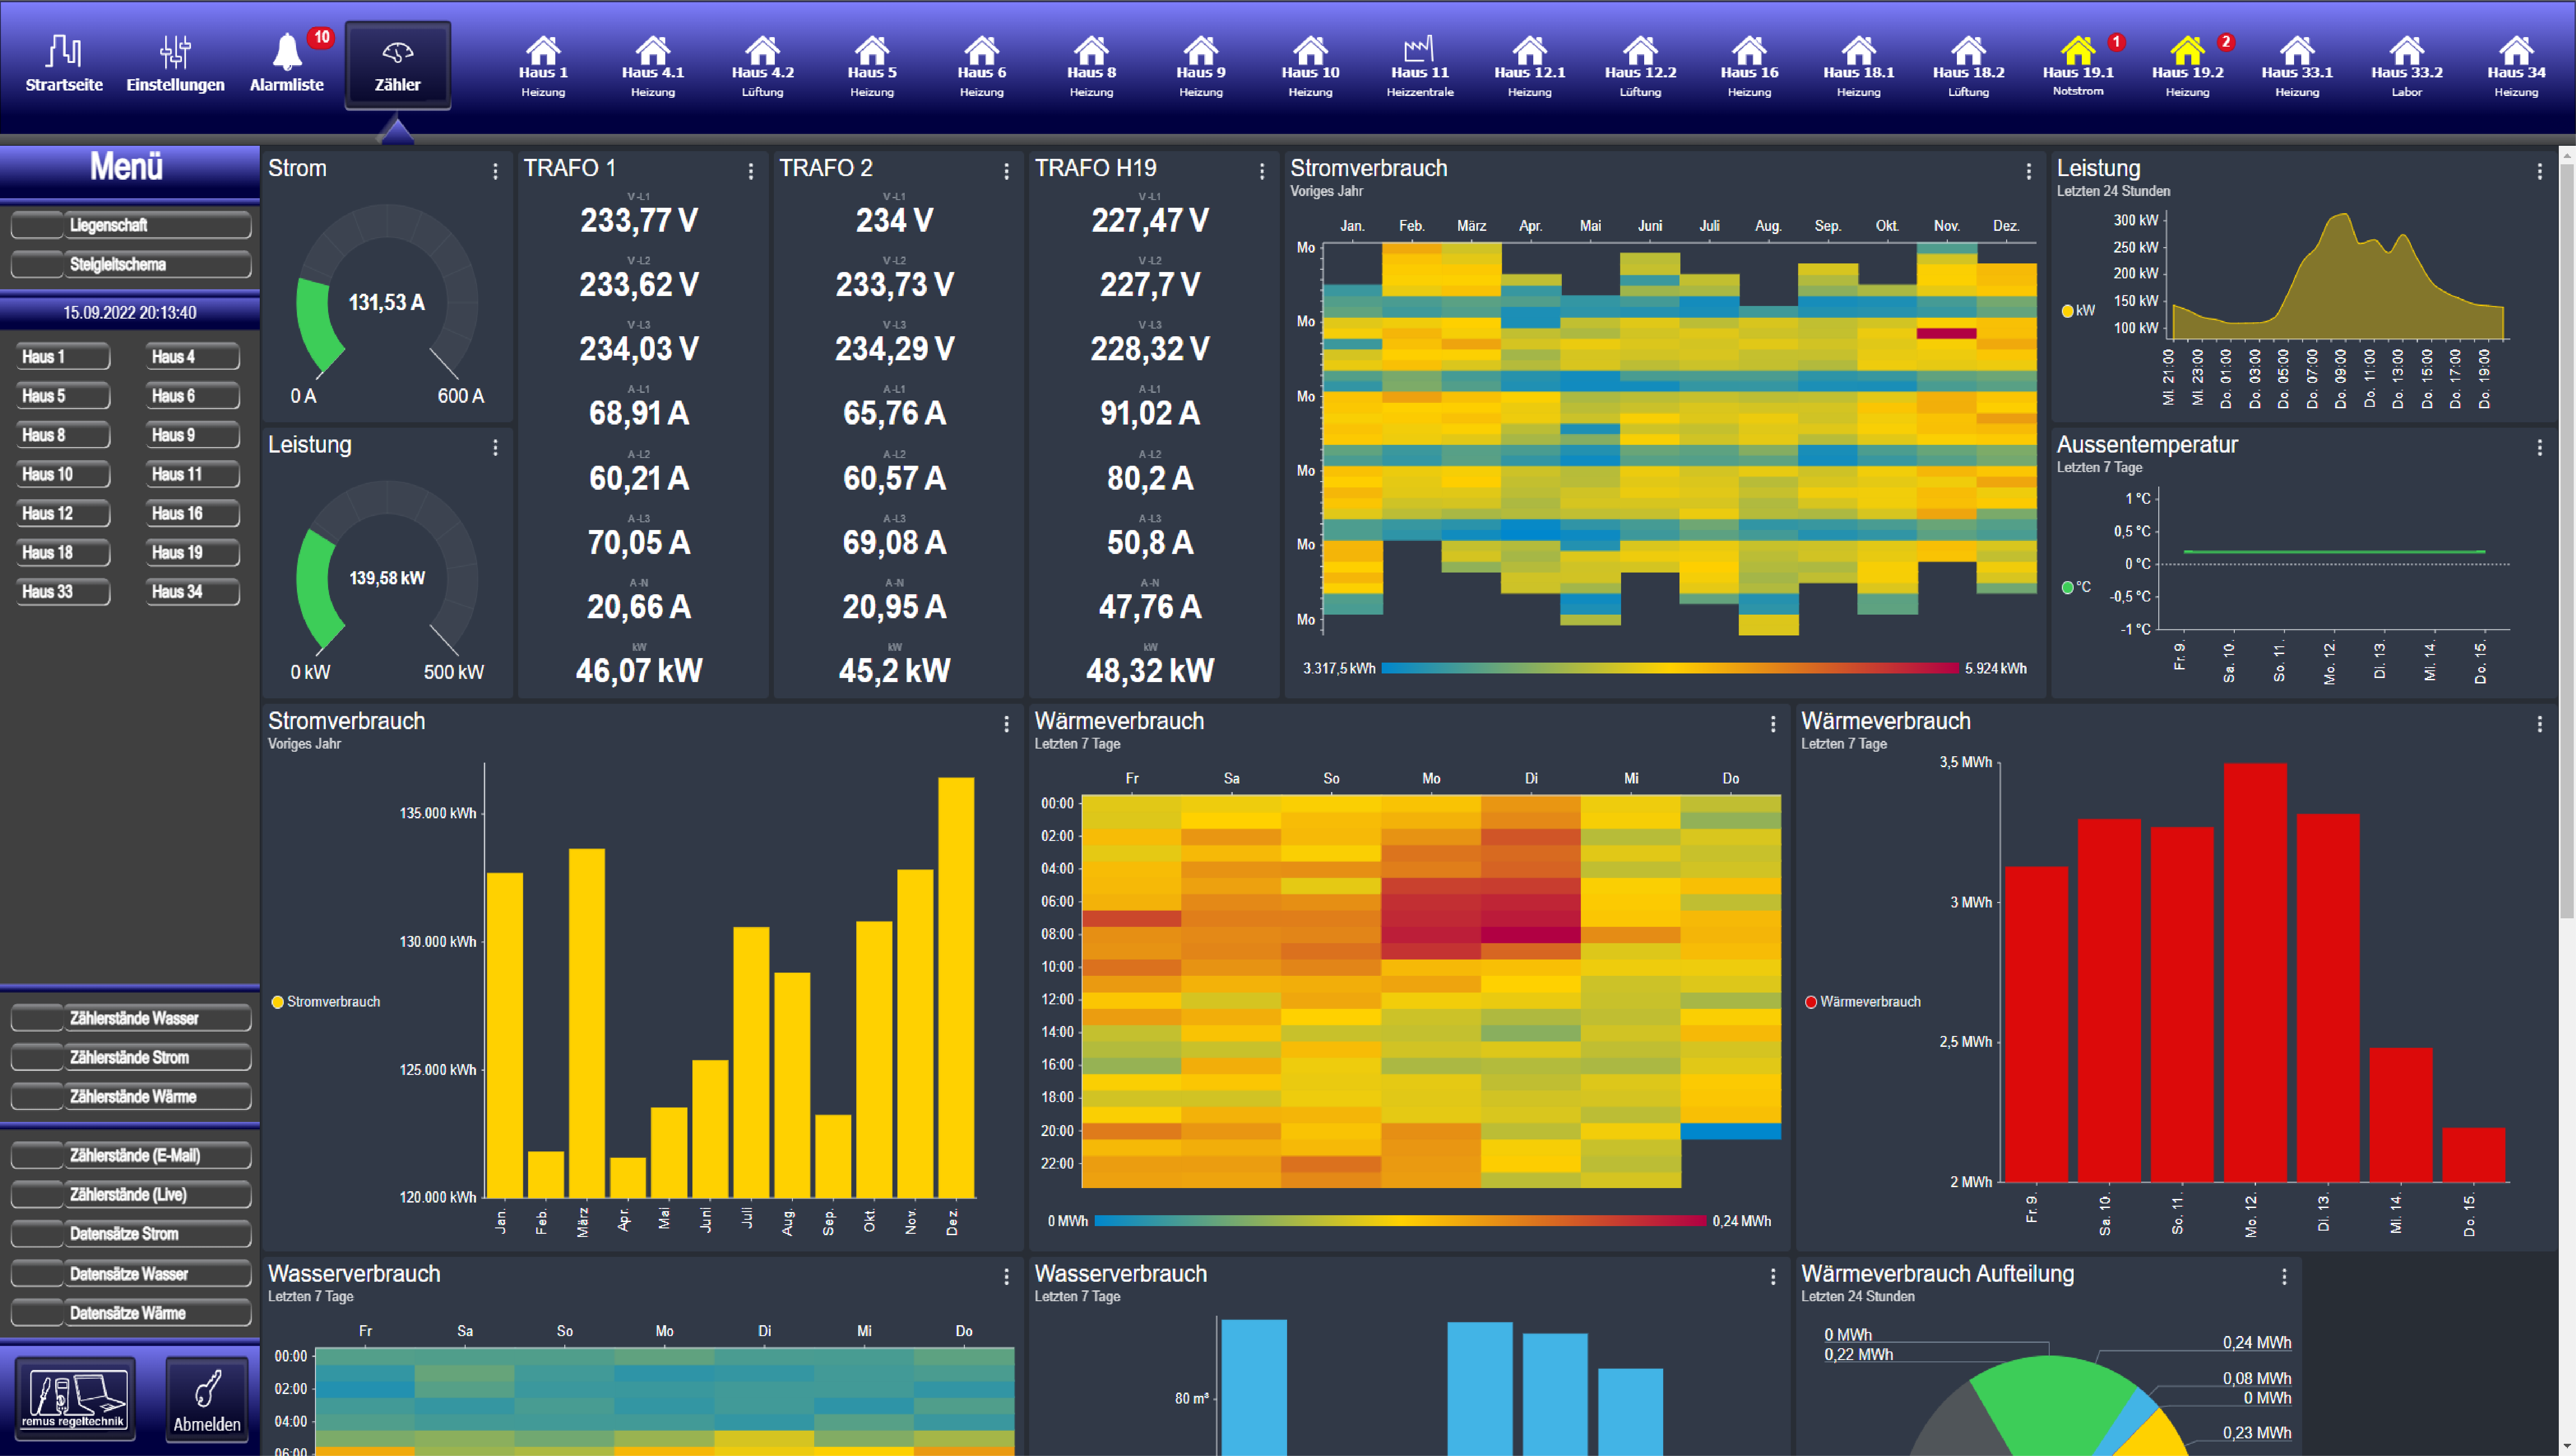Select the Haus 1 sidebar button
This screenshot has width=2576, height=1456.
(63, 357)
